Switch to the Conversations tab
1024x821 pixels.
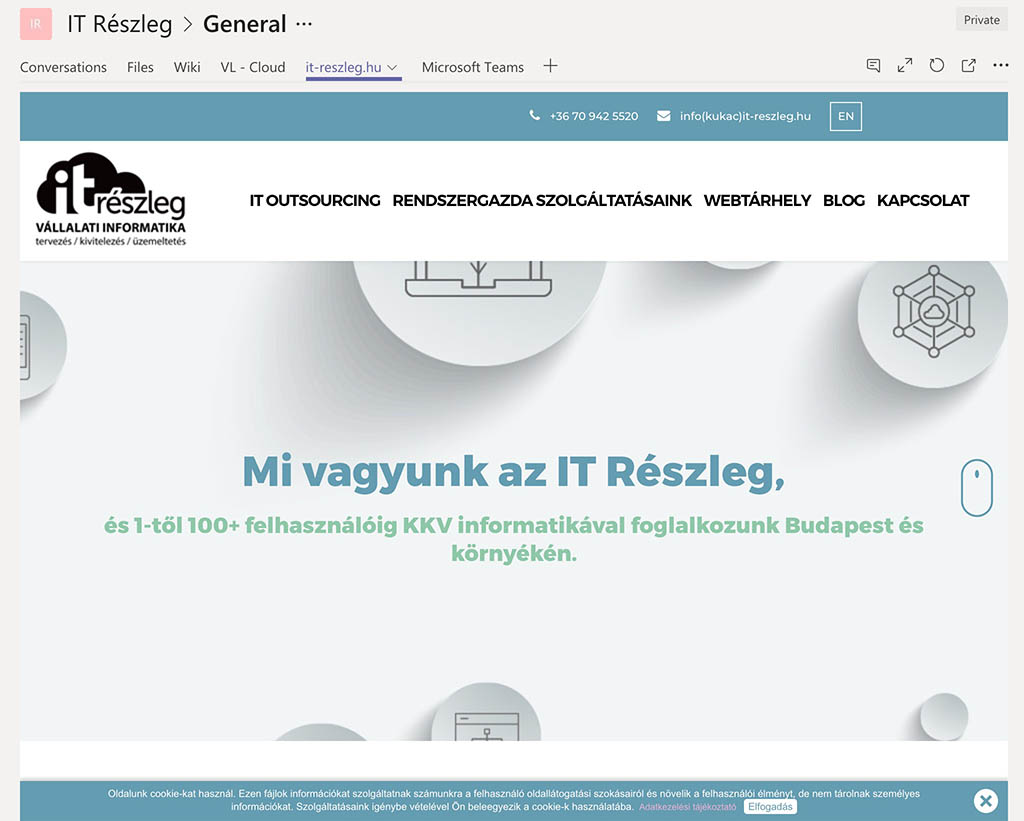[63, 67]
